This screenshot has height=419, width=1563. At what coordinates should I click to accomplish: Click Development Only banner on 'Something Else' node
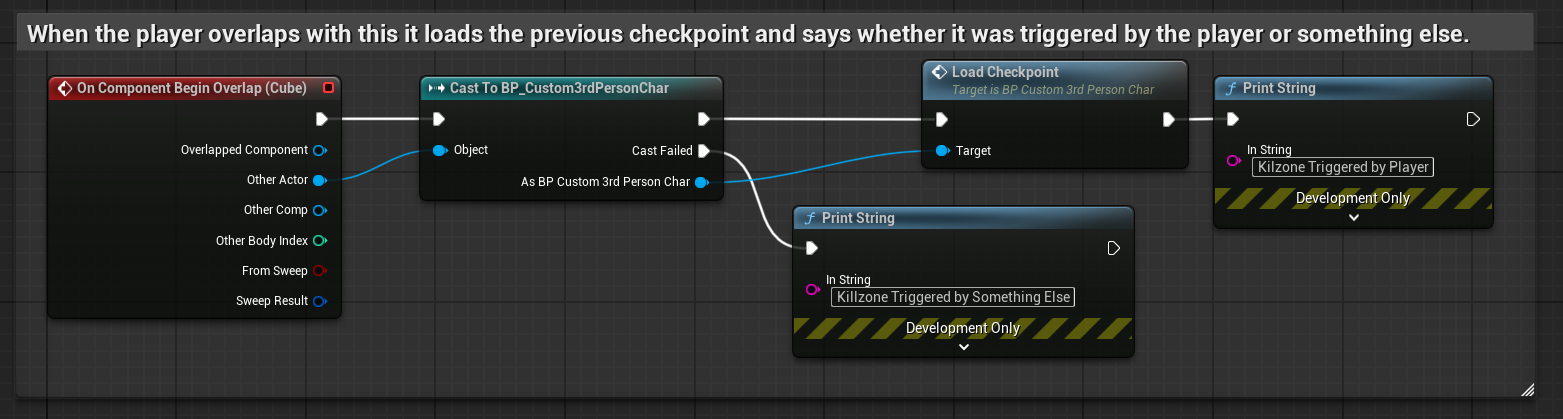963,328
